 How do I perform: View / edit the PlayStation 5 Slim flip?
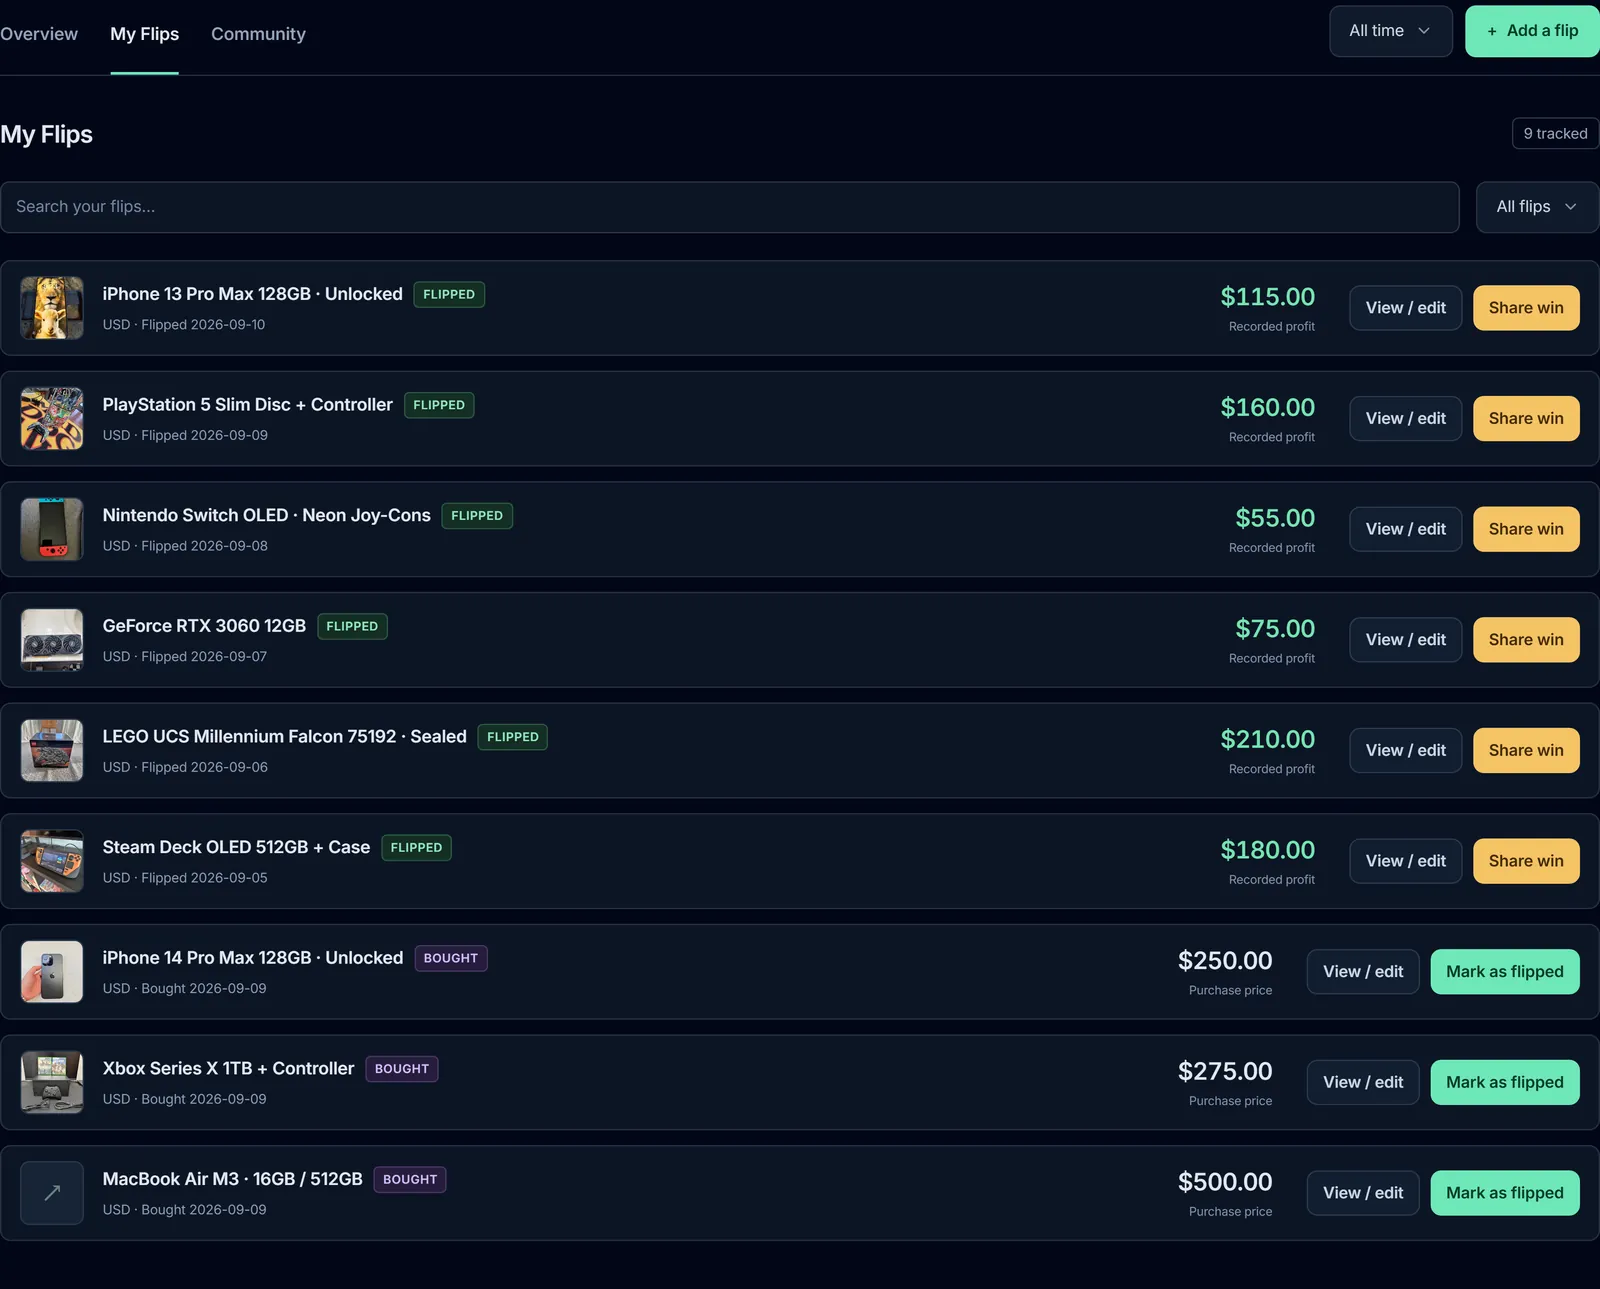(1406, 418)
